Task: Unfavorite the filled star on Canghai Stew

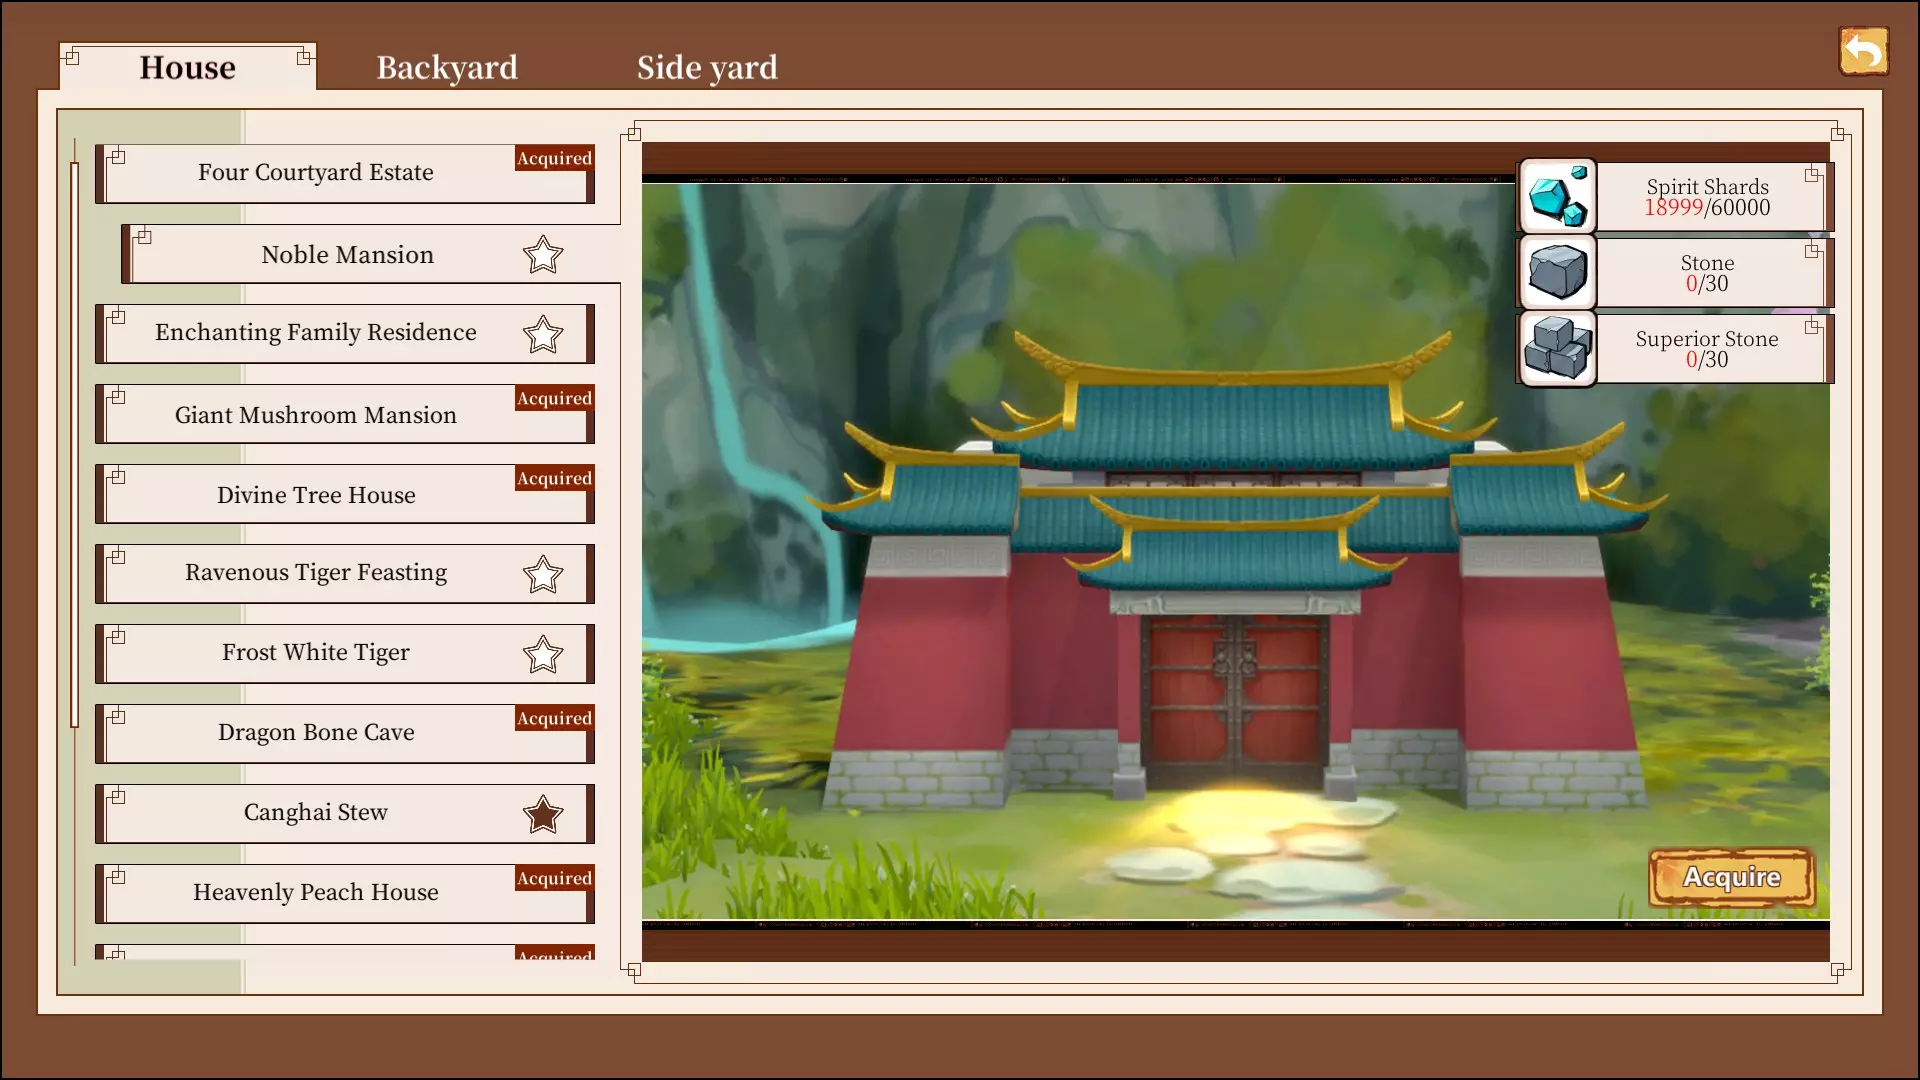Action: [x=543, y=815]
